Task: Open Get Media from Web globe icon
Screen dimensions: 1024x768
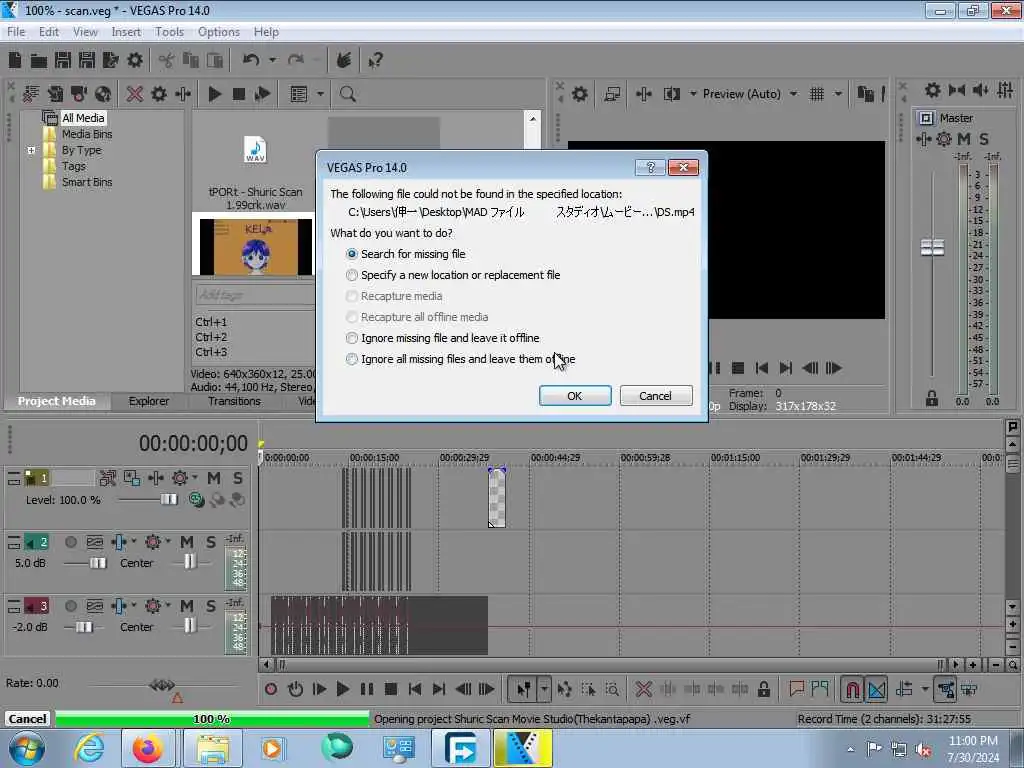Action: 103,94
